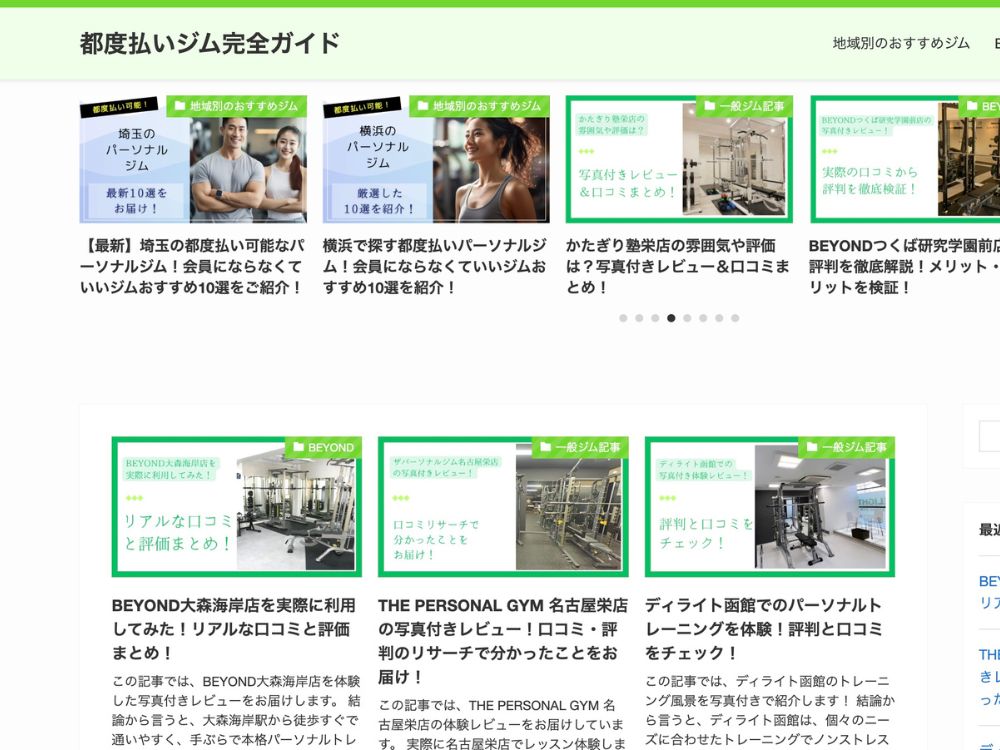Screen dimensions: 1000x750
Task: Click BEYOND category tag on 大森海岸店 card
Action: 323,447
